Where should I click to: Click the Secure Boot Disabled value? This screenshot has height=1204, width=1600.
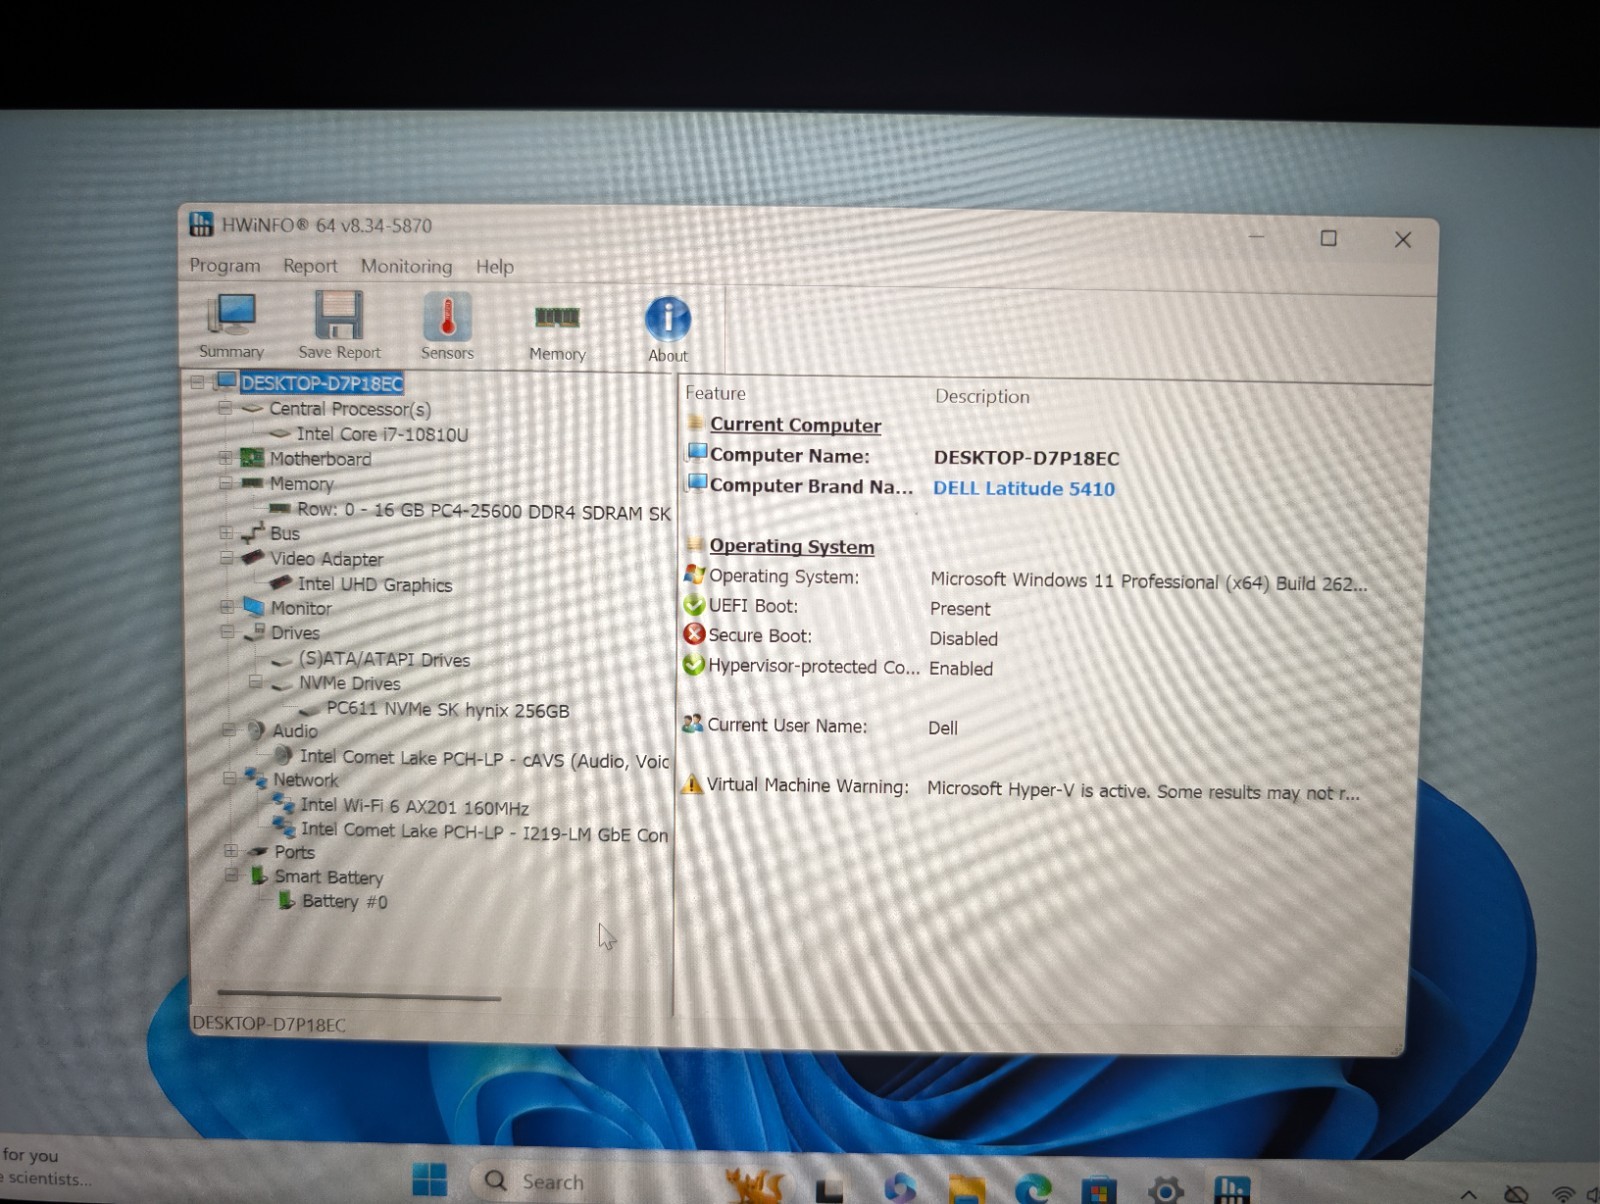[x=963, y=639]
